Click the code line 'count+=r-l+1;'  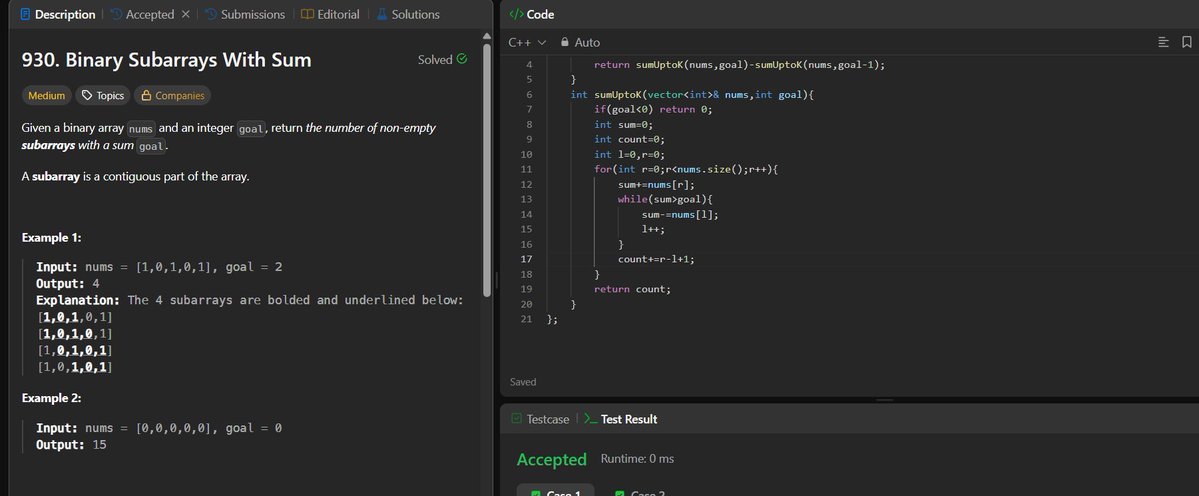point(656,259)
